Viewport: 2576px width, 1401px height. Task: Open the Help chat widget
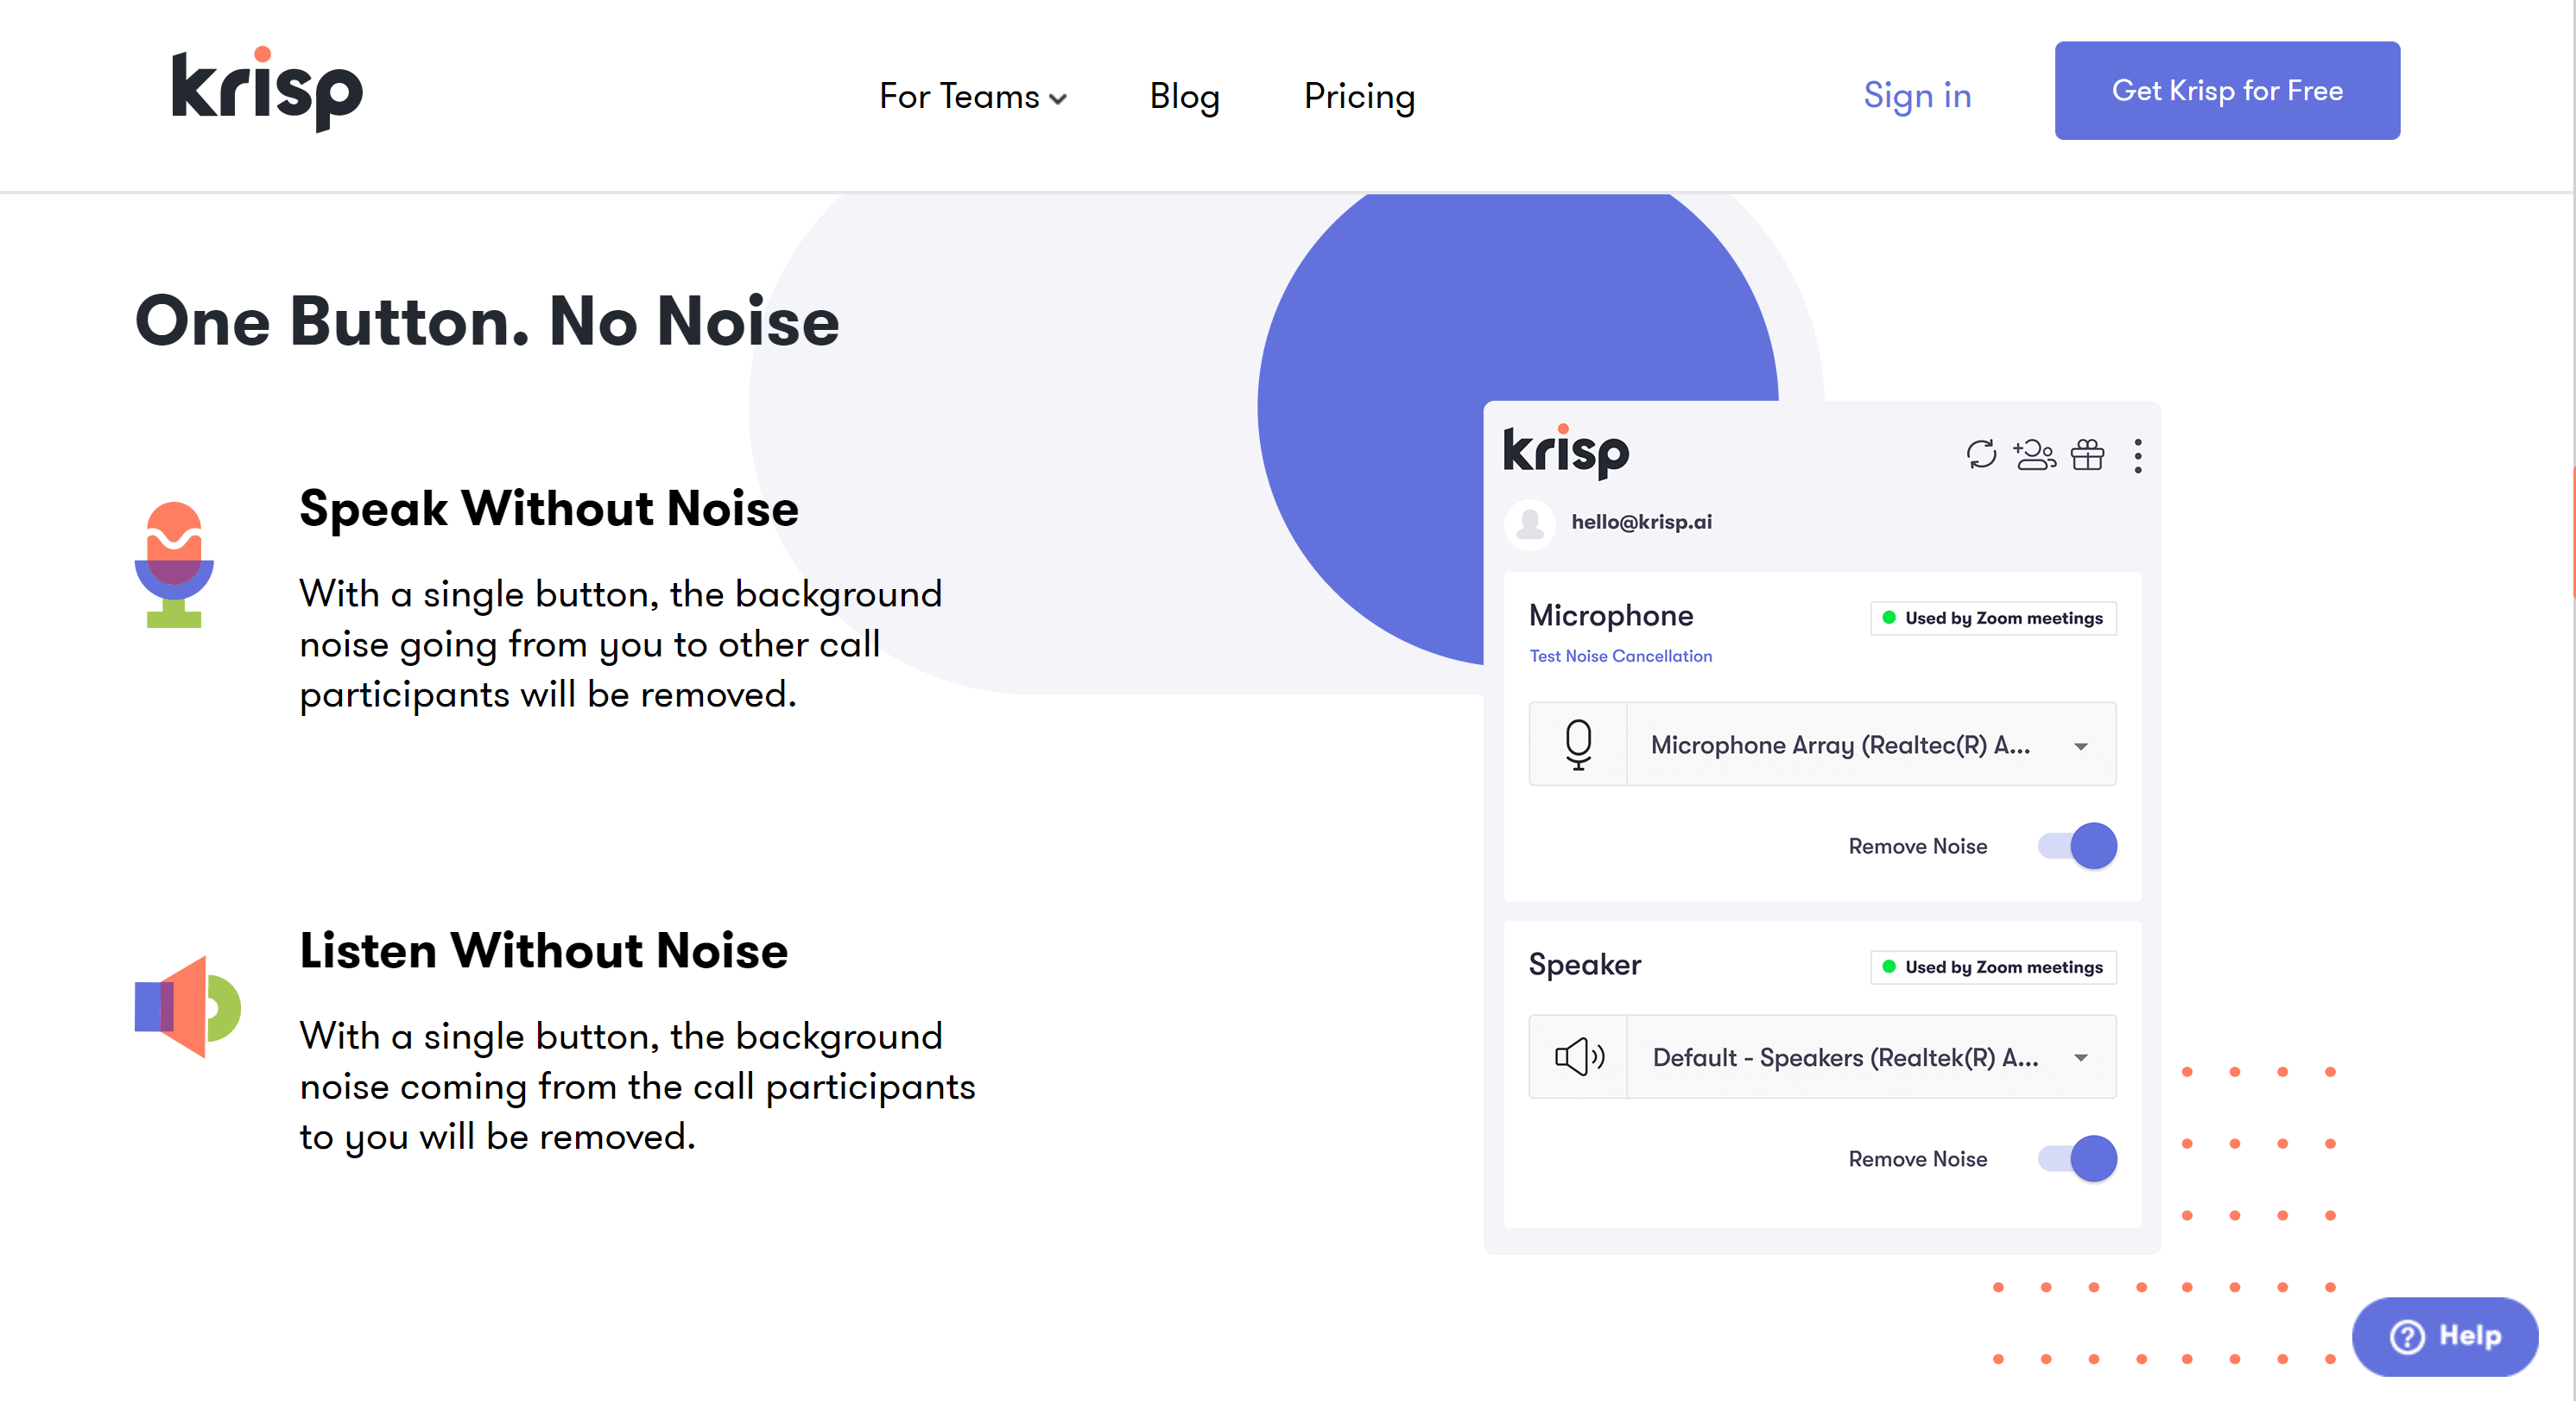pos(2445,1336)
